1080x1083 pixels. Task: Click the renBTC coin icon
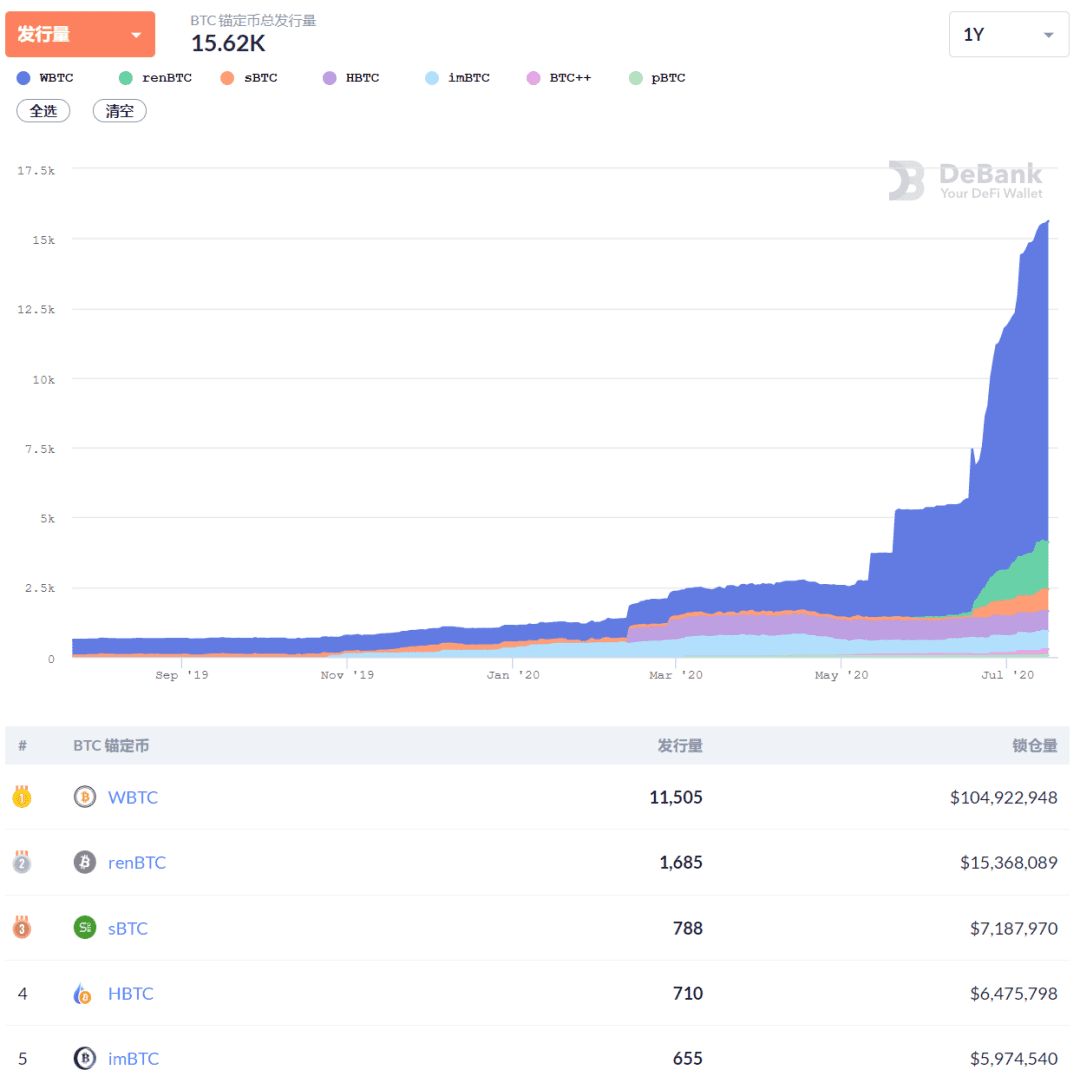[x=85, y=862]
